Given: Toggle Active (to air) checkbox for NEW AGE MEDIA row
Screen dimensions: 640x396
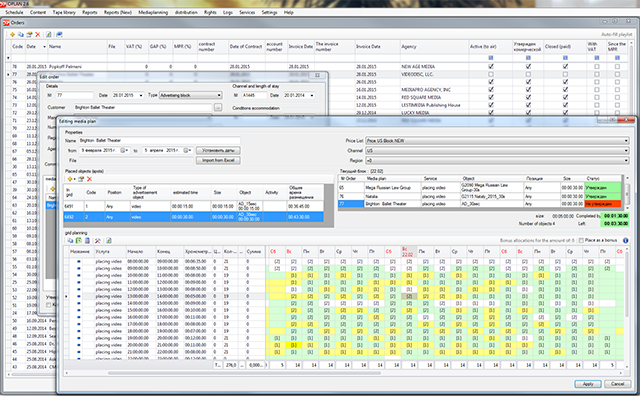Looking at the screenshot, I should 491,66.
